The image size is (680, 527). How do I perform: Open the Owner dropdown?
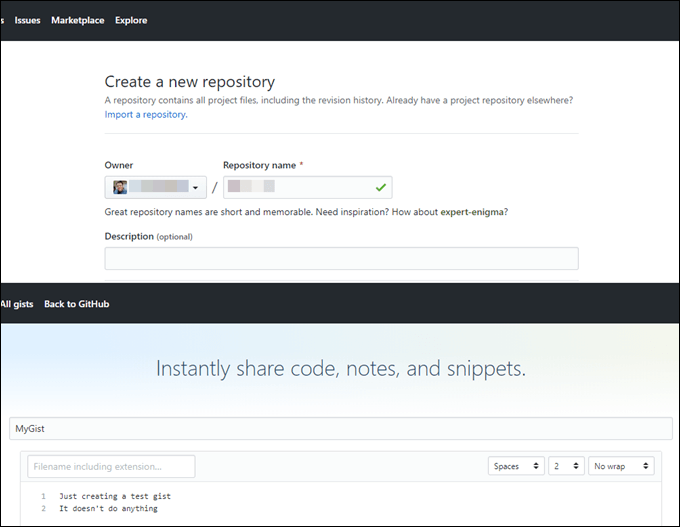click(156, 187)
